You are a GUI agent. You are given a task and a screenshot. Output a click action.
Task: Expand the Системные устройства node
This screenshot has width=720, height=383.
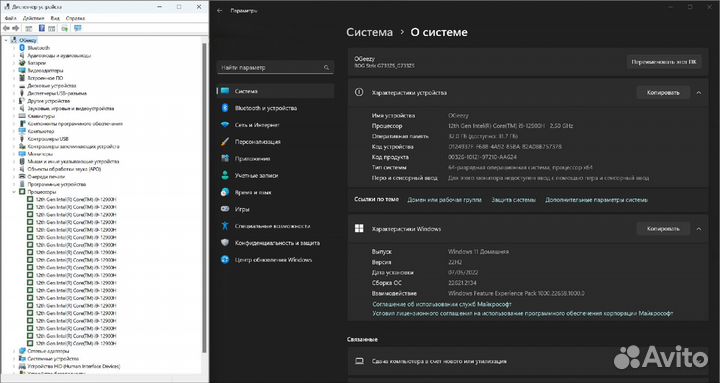14,359
